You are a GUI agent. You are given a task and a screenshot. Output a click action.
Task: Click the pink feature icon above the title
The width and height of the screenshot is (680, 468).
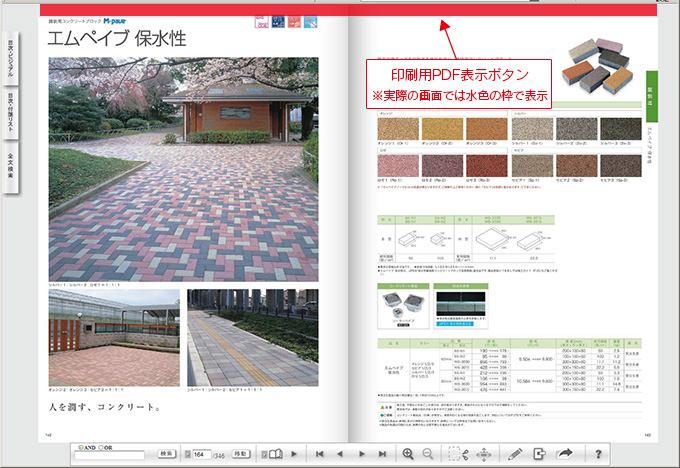pyautogui.click(x=262, y=22)
